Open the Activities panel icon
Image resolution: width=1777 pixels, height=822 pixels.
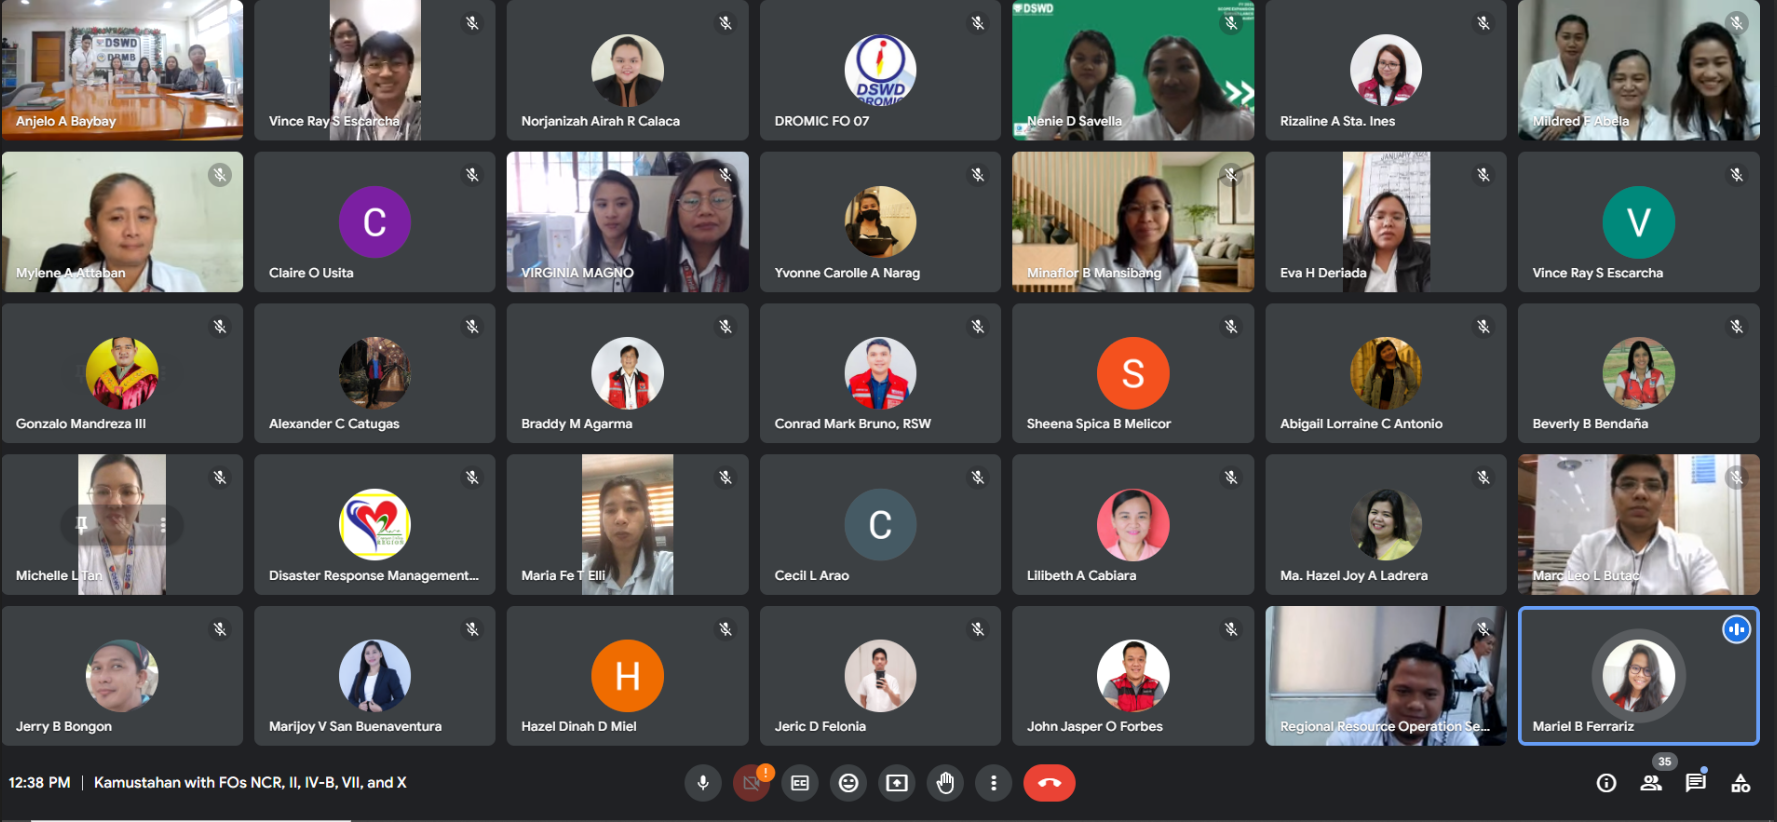tap(1741, 783)
